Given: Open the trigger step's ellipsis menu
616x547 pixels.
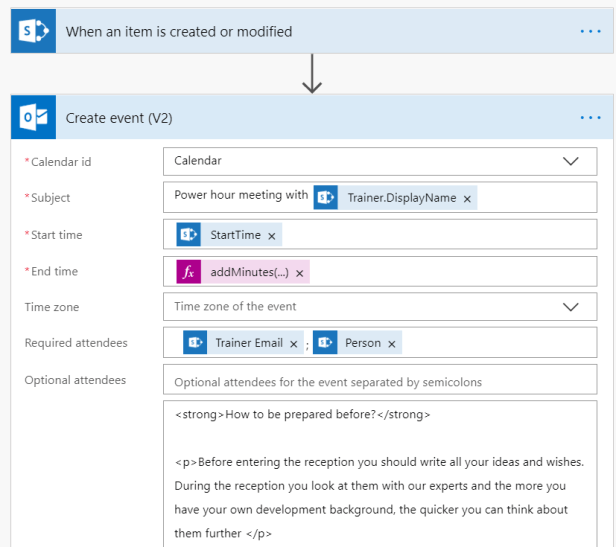Looking at the screenshot, I should 590,31.
